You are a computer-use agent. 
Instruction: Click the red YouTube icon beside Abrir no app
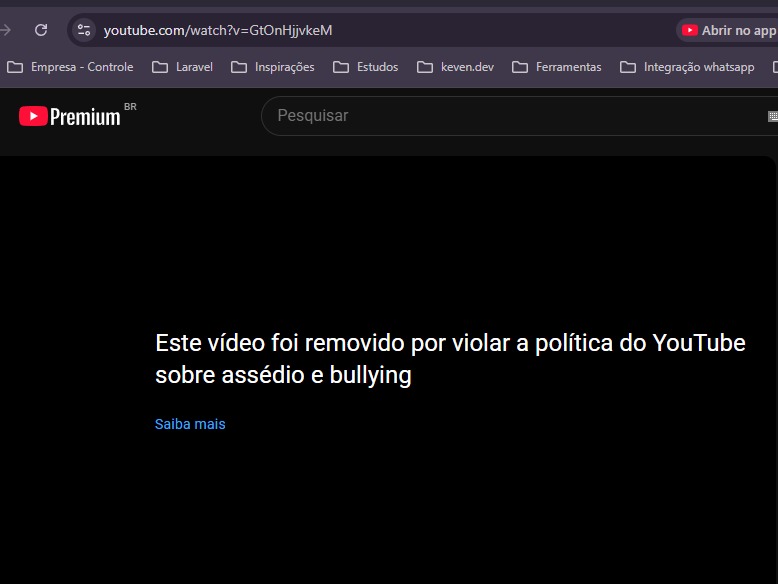pos(689,30)
